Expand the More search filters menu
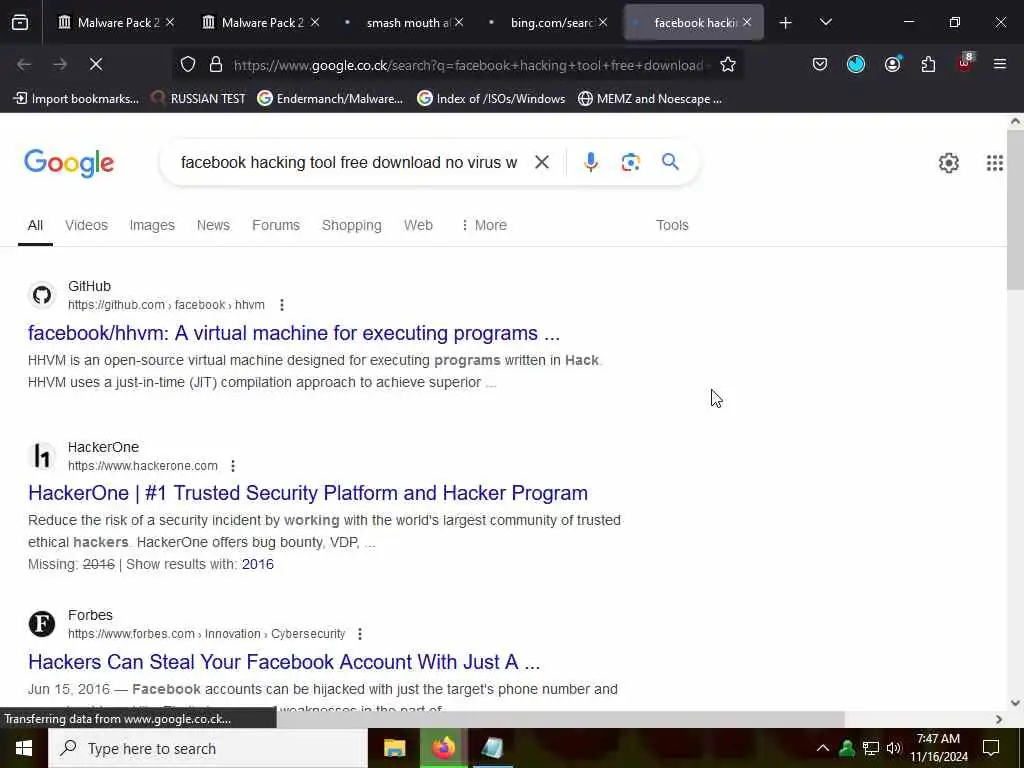The image size is (1024, 768). [484, 225]
